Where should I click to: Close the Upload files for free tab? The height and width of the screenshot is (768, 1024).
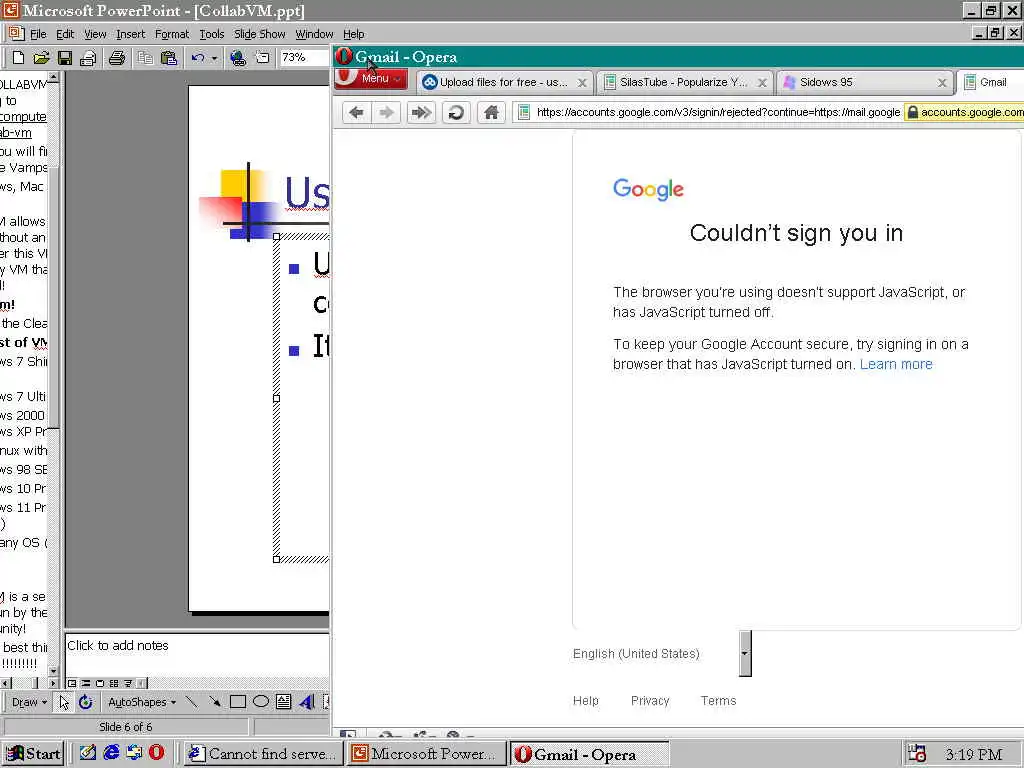582,83
